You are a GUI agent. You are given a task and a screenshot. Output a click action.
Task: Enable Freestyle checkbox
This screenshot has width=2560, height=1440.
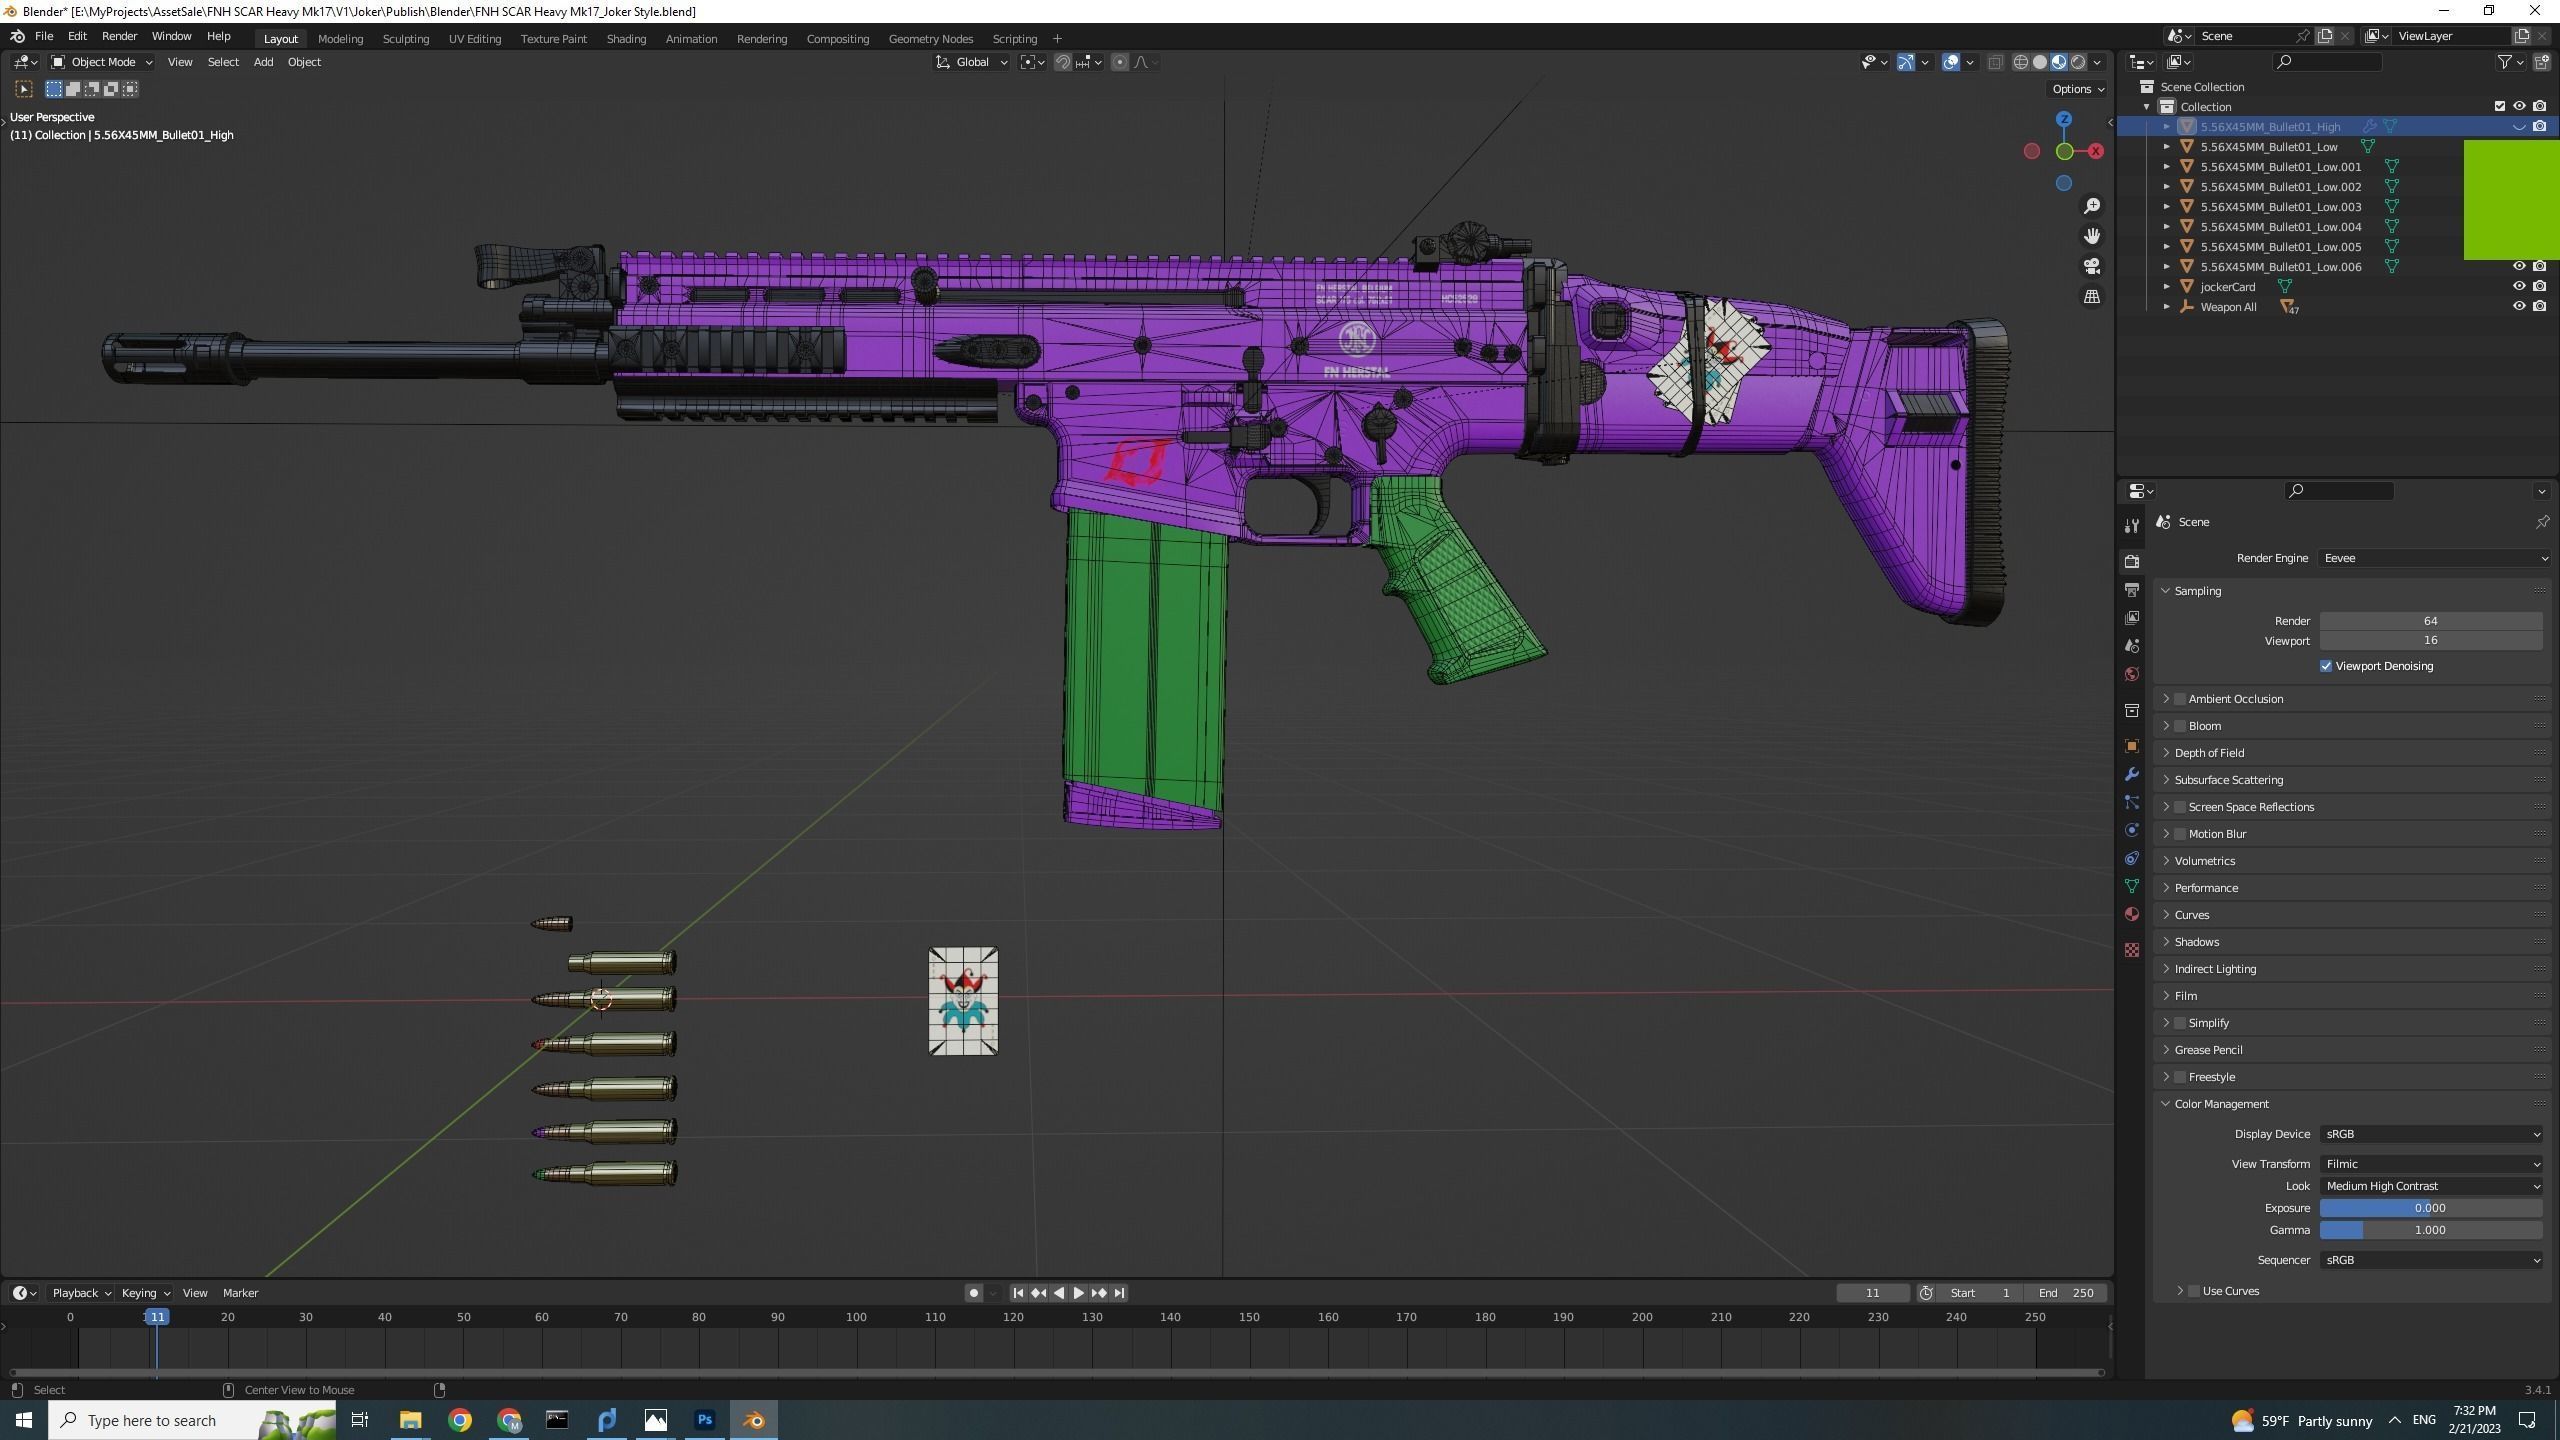click(2180, 1077)
